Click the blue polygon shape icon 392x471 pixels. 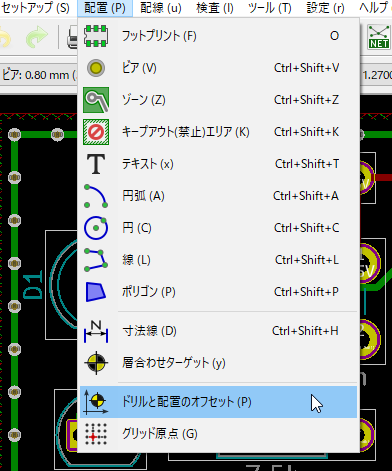click(x=96, y=292)
